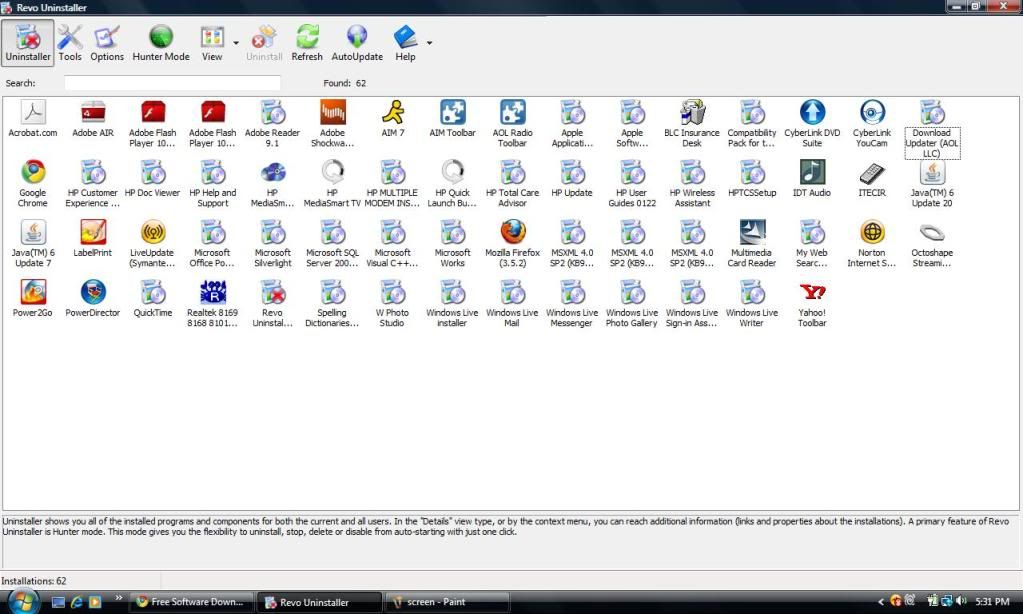Refresh the installed programs list
This screenshot has height=614, width=1023.
pyautogui.click(x=307, y=43)
